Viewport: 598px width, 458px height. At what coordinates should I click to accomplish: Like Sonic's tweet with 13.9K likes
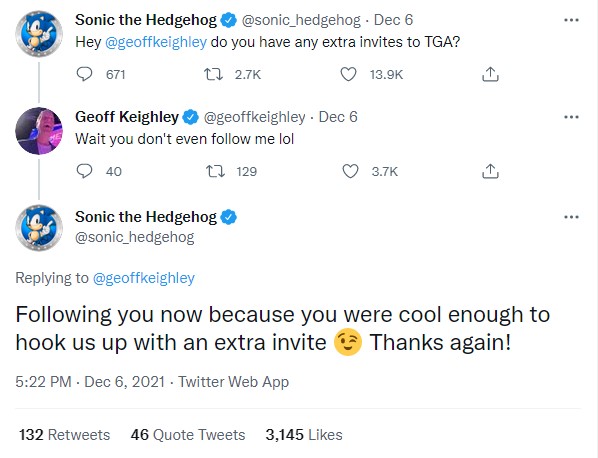348,74
